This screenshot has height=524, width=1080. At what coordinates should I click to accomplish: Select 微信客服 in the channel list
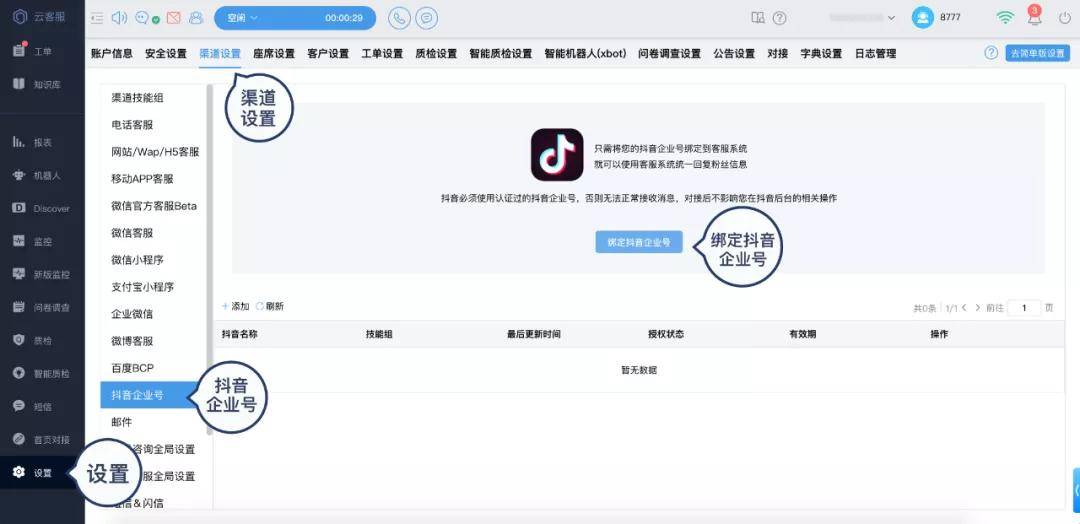(x=132, y=232)
